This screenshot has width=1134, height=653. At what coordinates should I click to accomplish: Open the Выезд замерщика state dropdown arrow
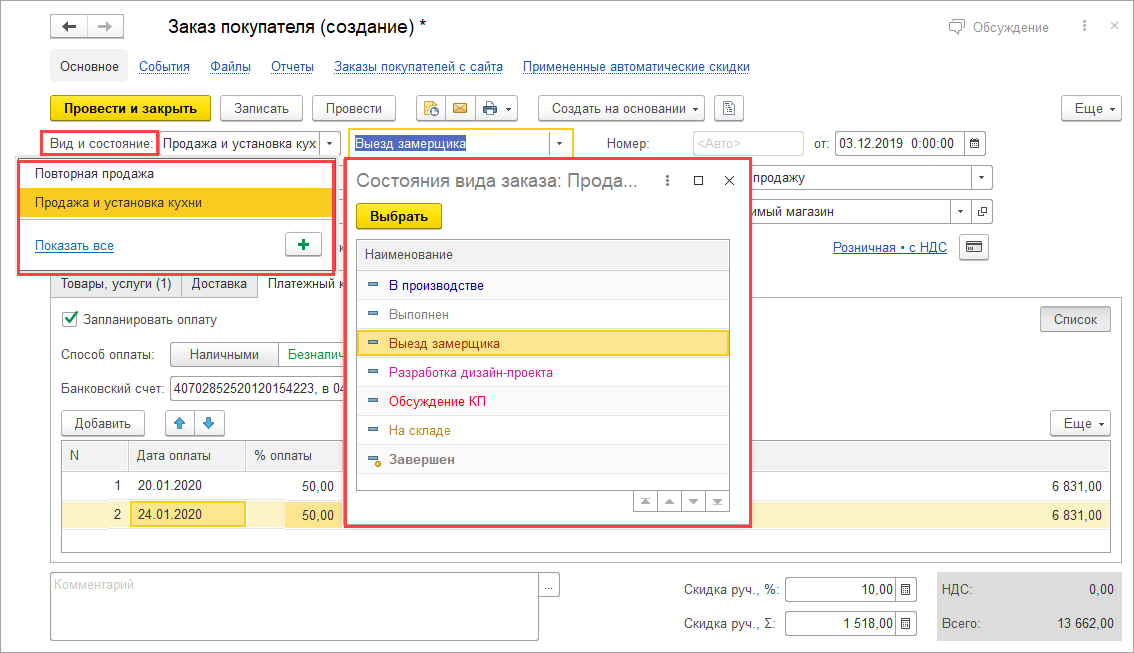pos(559,143)
